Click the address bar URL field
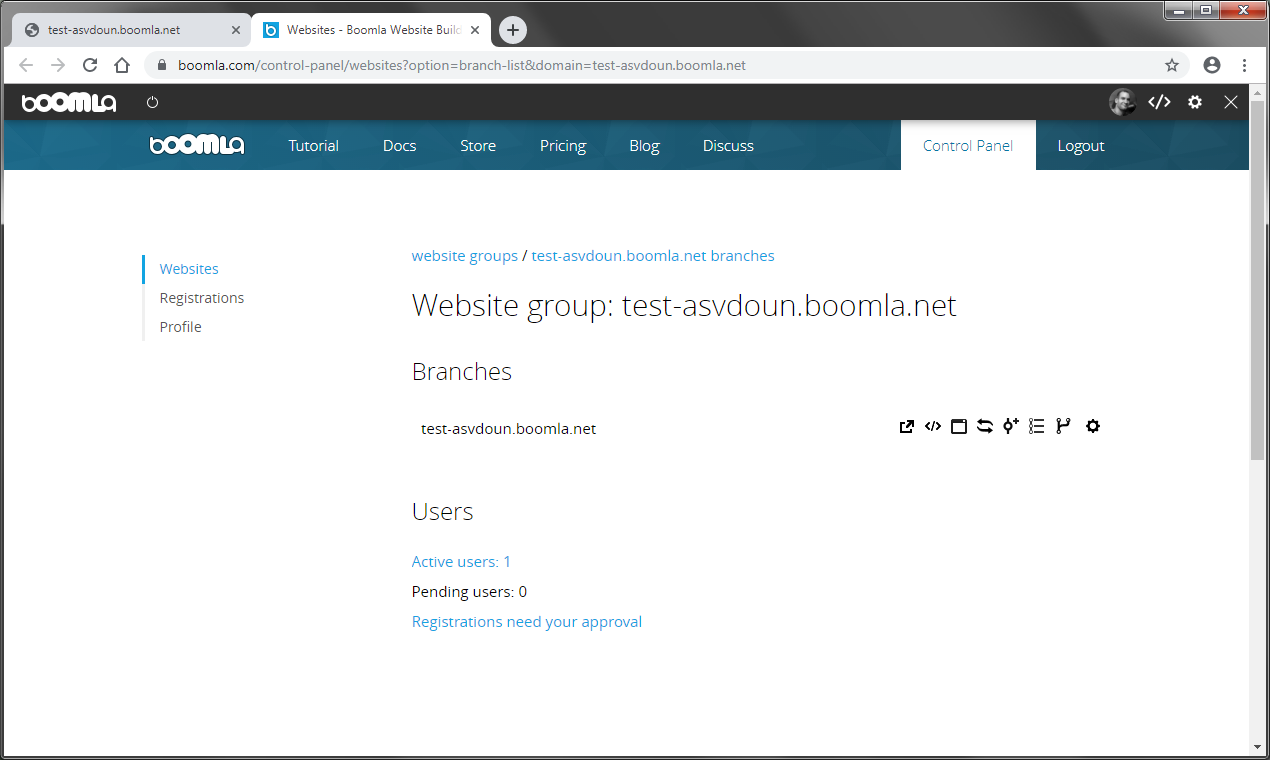This screenshot has height=760, width=1270. tap(667, 65)
